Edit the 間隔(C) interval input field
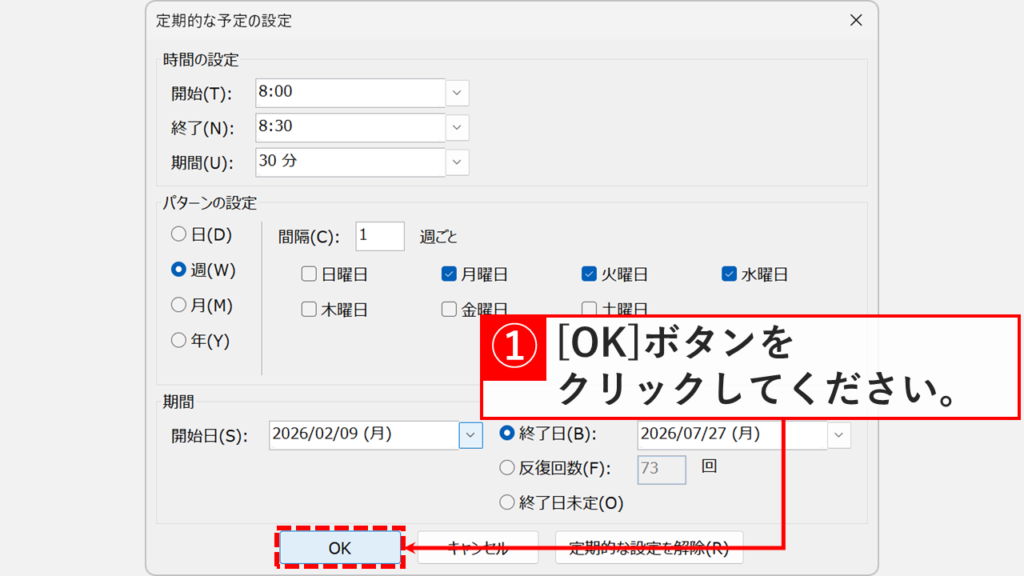 379,236
